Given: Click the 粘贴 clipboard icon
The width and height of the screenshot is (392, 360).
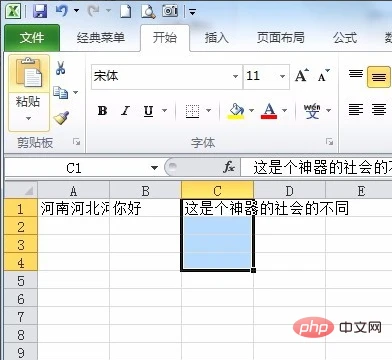Looking at the screenshot, I should (x=29, y=73).
